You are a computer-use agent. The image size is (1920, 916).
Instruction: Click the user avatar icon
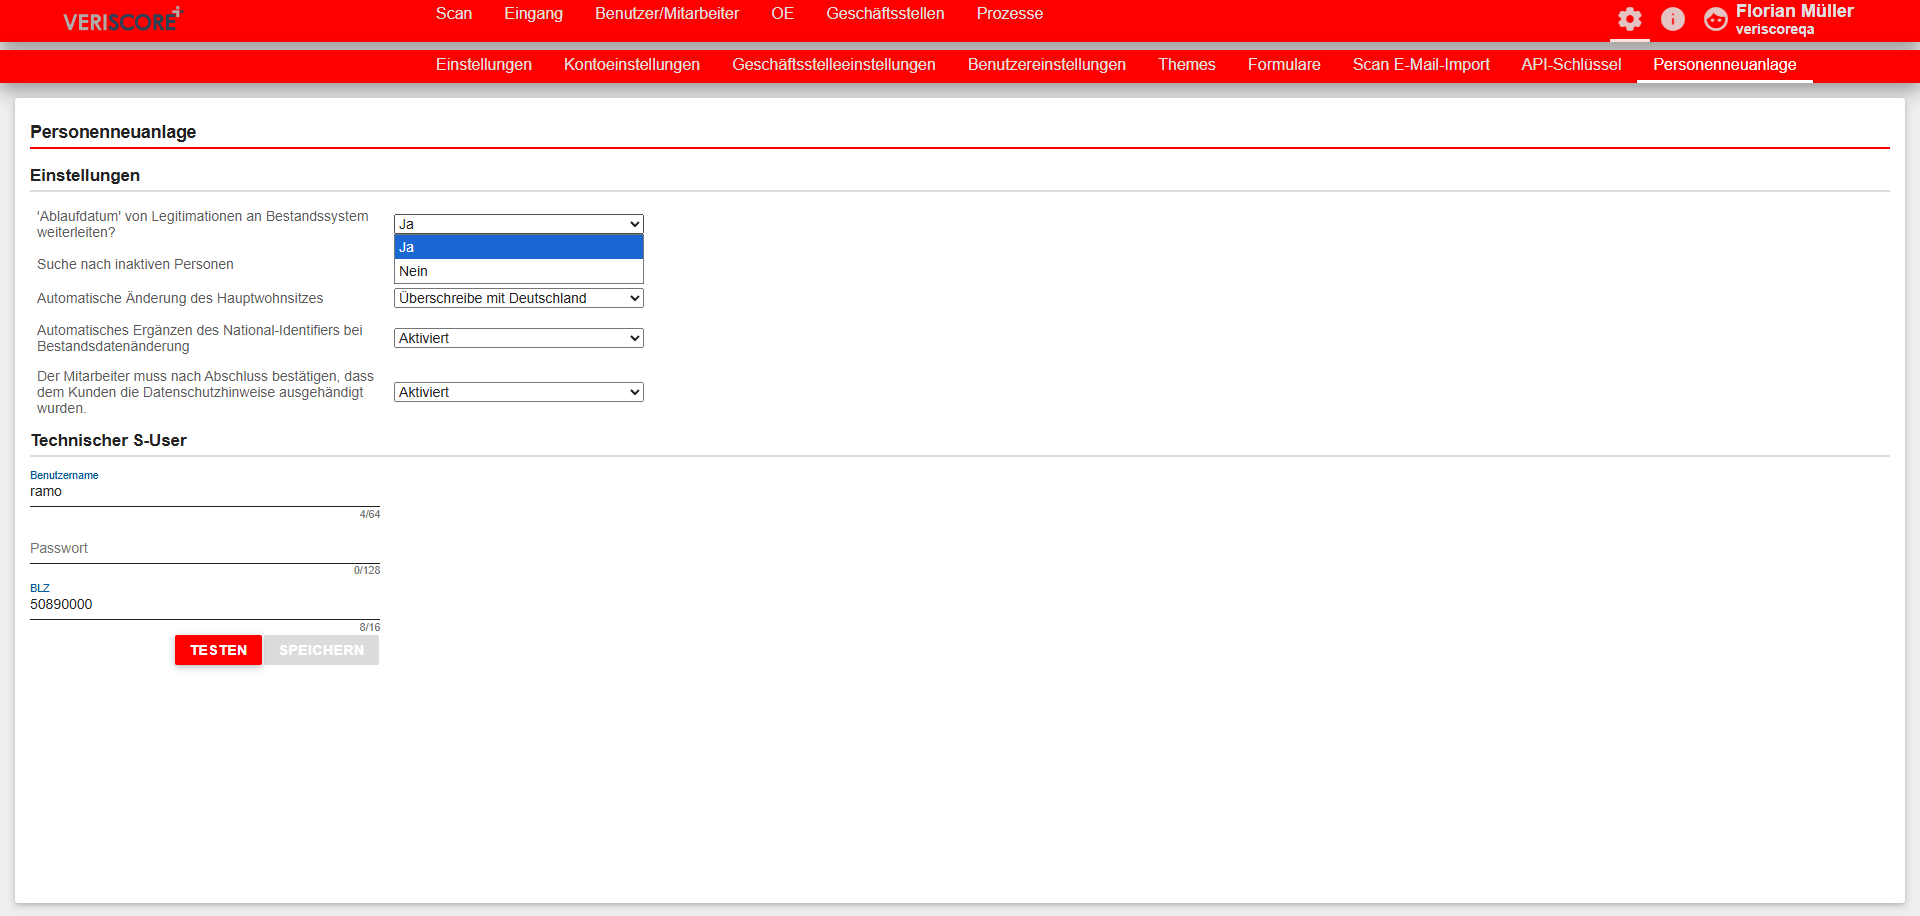1715,19
